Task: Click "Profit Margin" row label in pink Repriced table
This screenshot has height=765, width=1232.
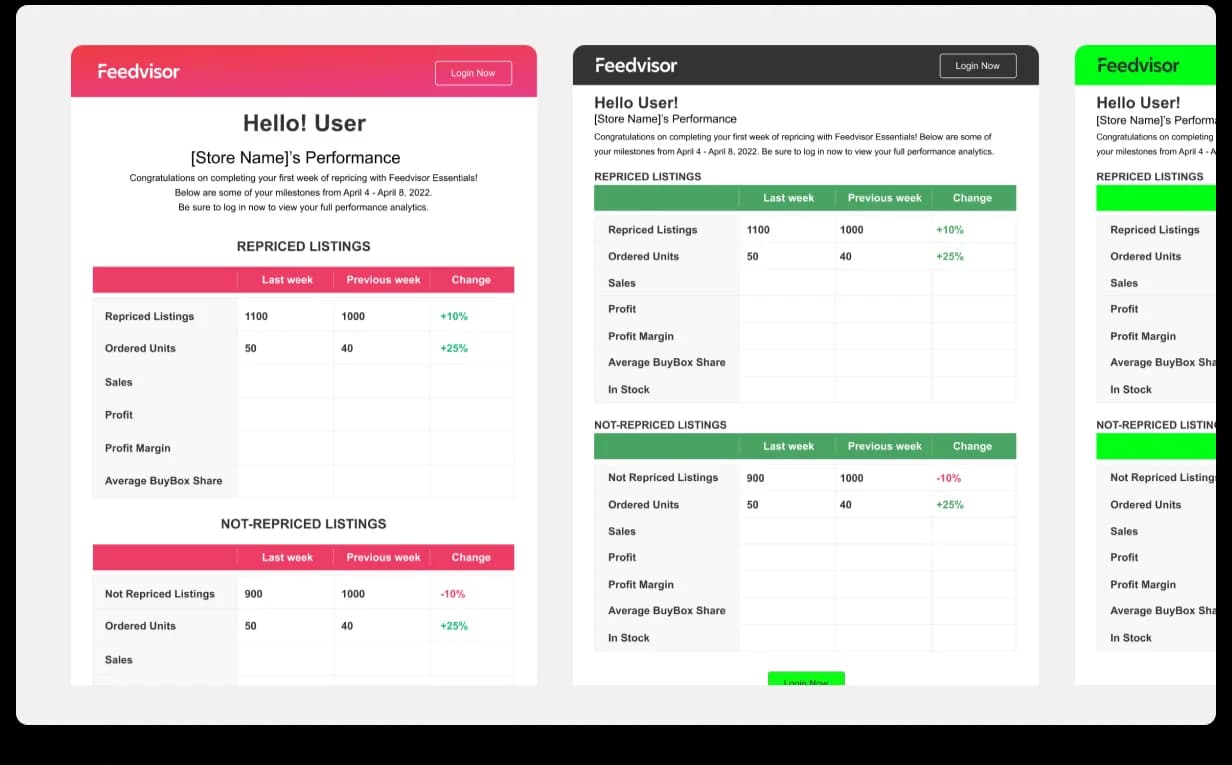Action: [x=138, y=448]
